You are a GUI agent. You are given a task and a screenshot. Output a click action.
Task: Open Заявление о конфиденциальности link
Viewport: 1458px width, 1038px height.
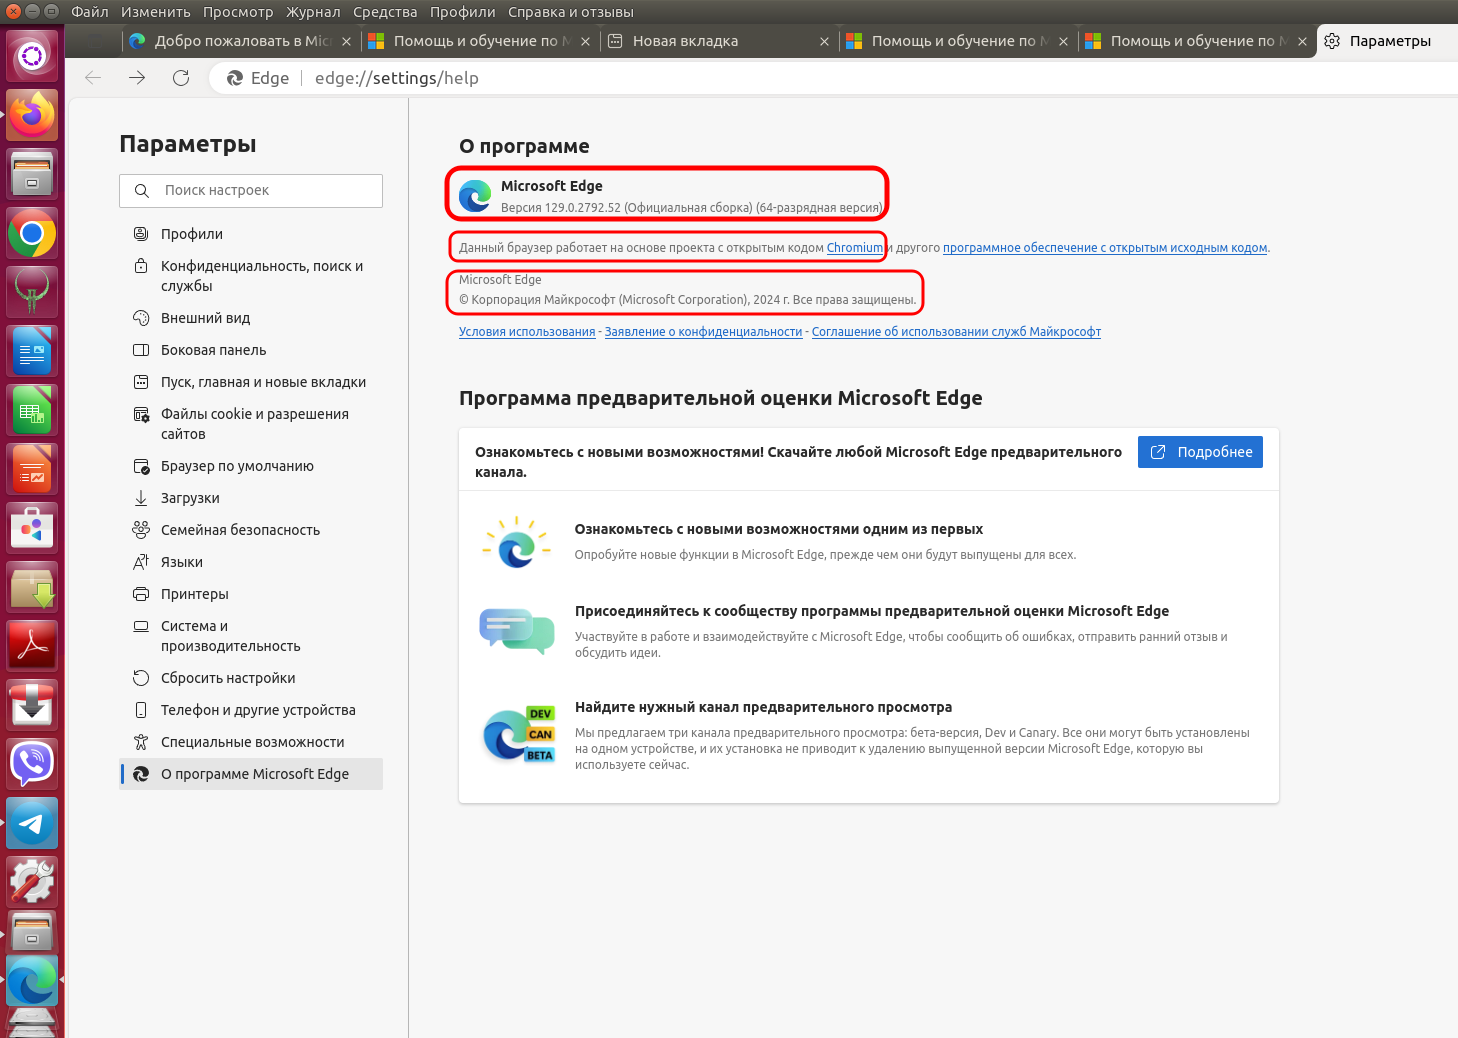click(x=703, y=332)
